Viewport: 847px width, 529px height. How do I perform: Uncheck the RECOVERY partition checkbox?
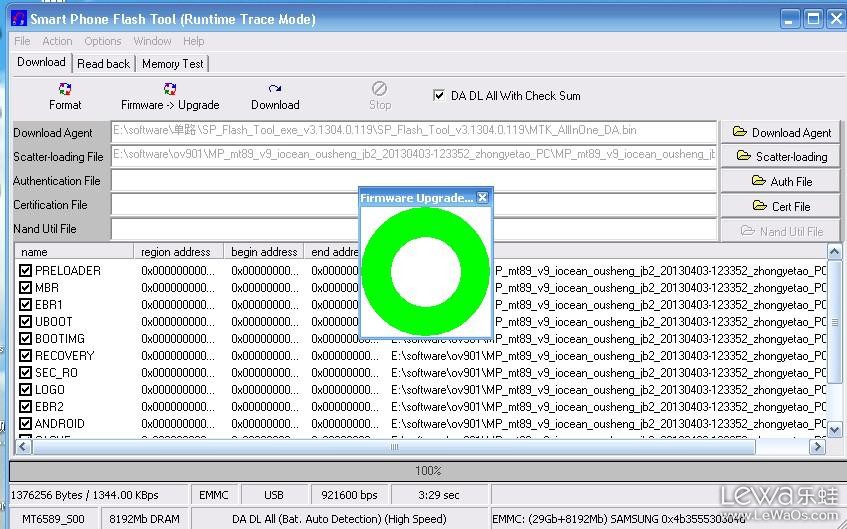tap(26, 356)
